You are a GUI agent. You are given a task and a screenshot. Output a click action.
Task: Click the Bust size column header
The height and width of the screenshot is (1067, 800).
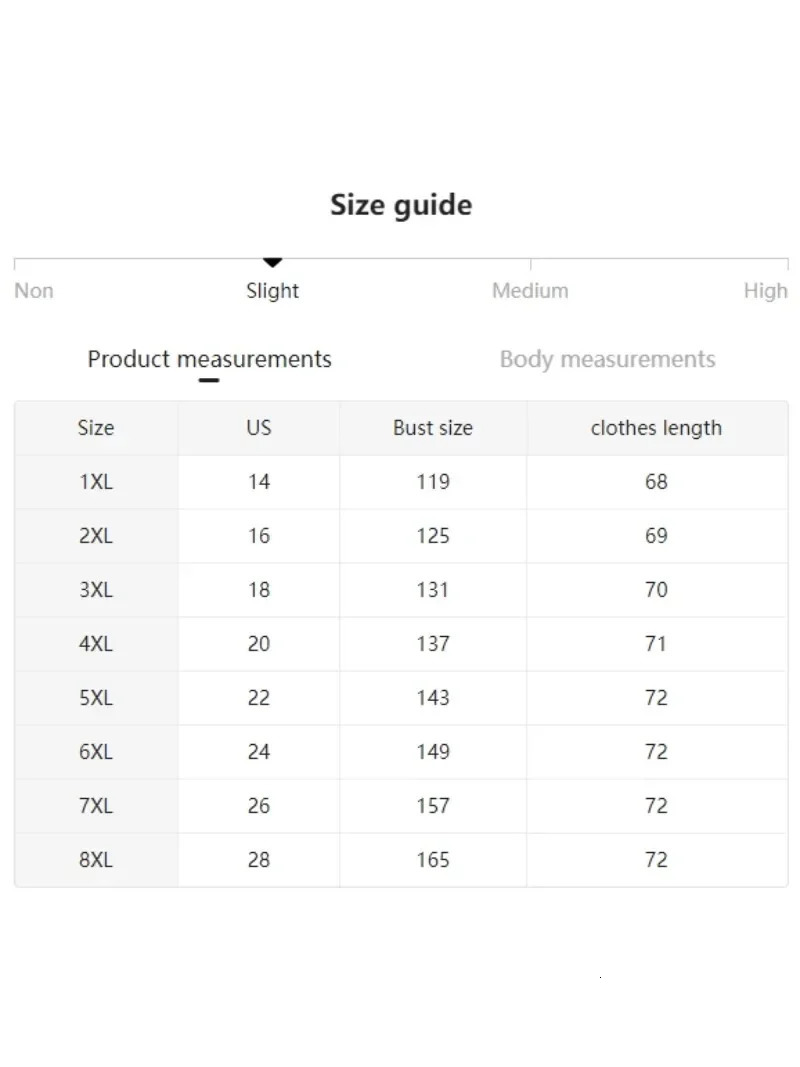tap(433, 428)
